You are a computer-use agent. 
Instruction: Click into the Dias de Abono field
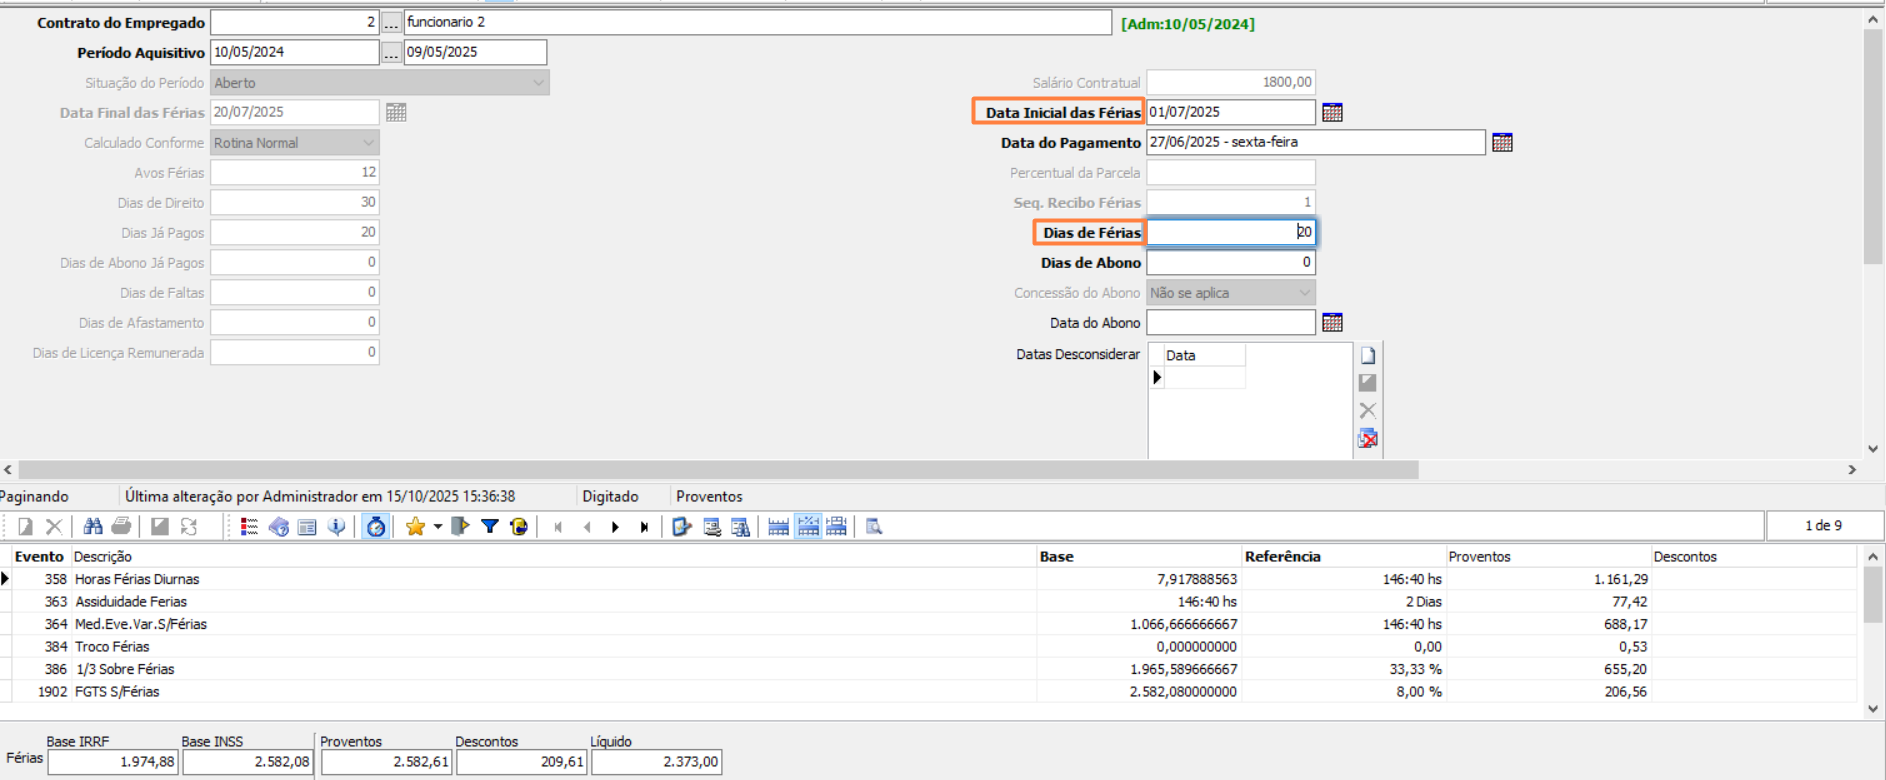click(1229, 263)
